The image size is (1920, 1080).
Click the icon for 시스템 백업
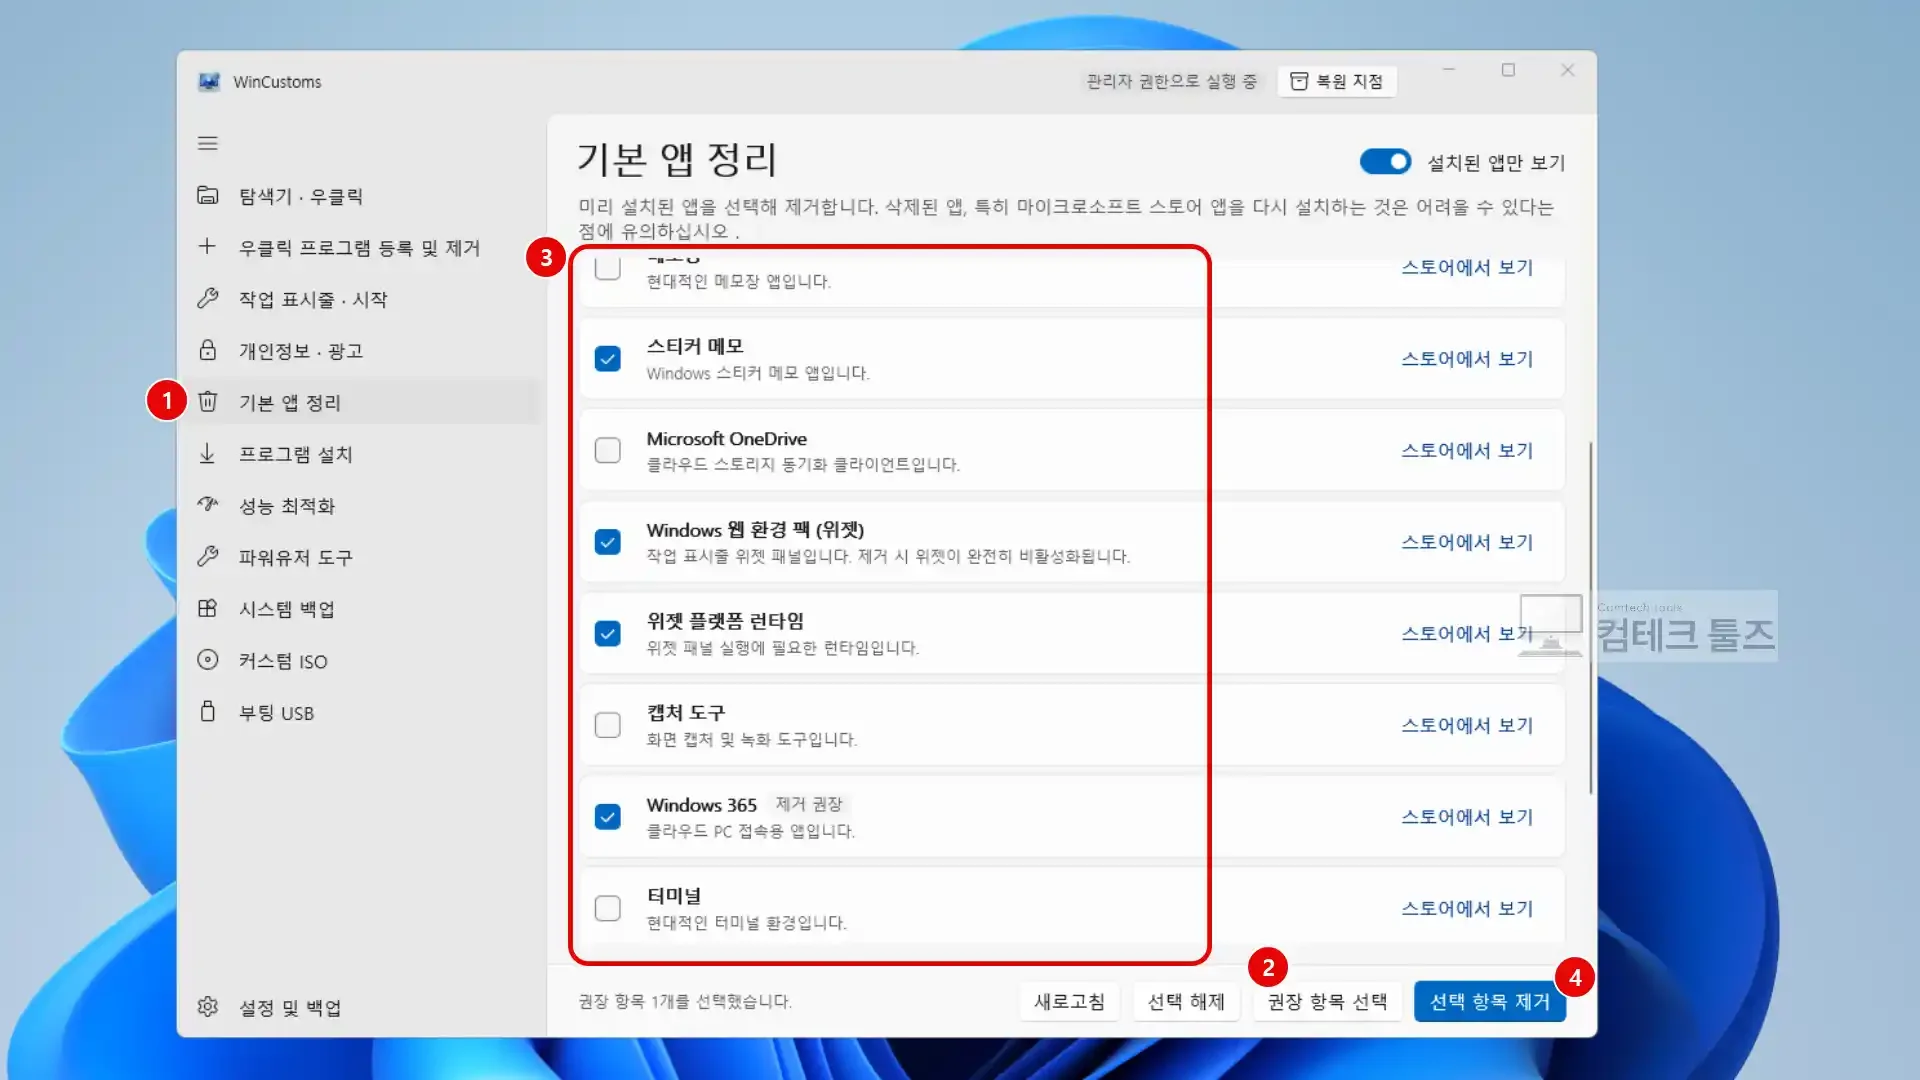(x=208, y=608)
